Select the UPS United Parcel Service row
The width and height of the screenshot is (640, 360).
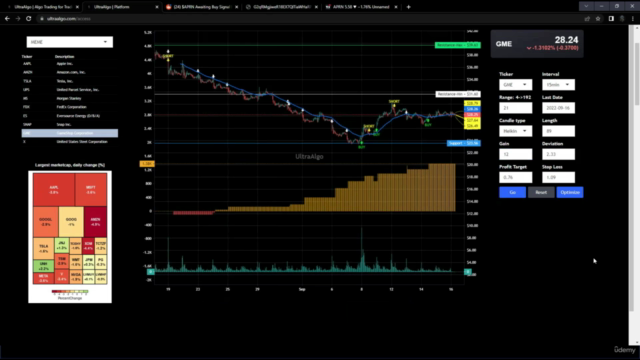70,90
